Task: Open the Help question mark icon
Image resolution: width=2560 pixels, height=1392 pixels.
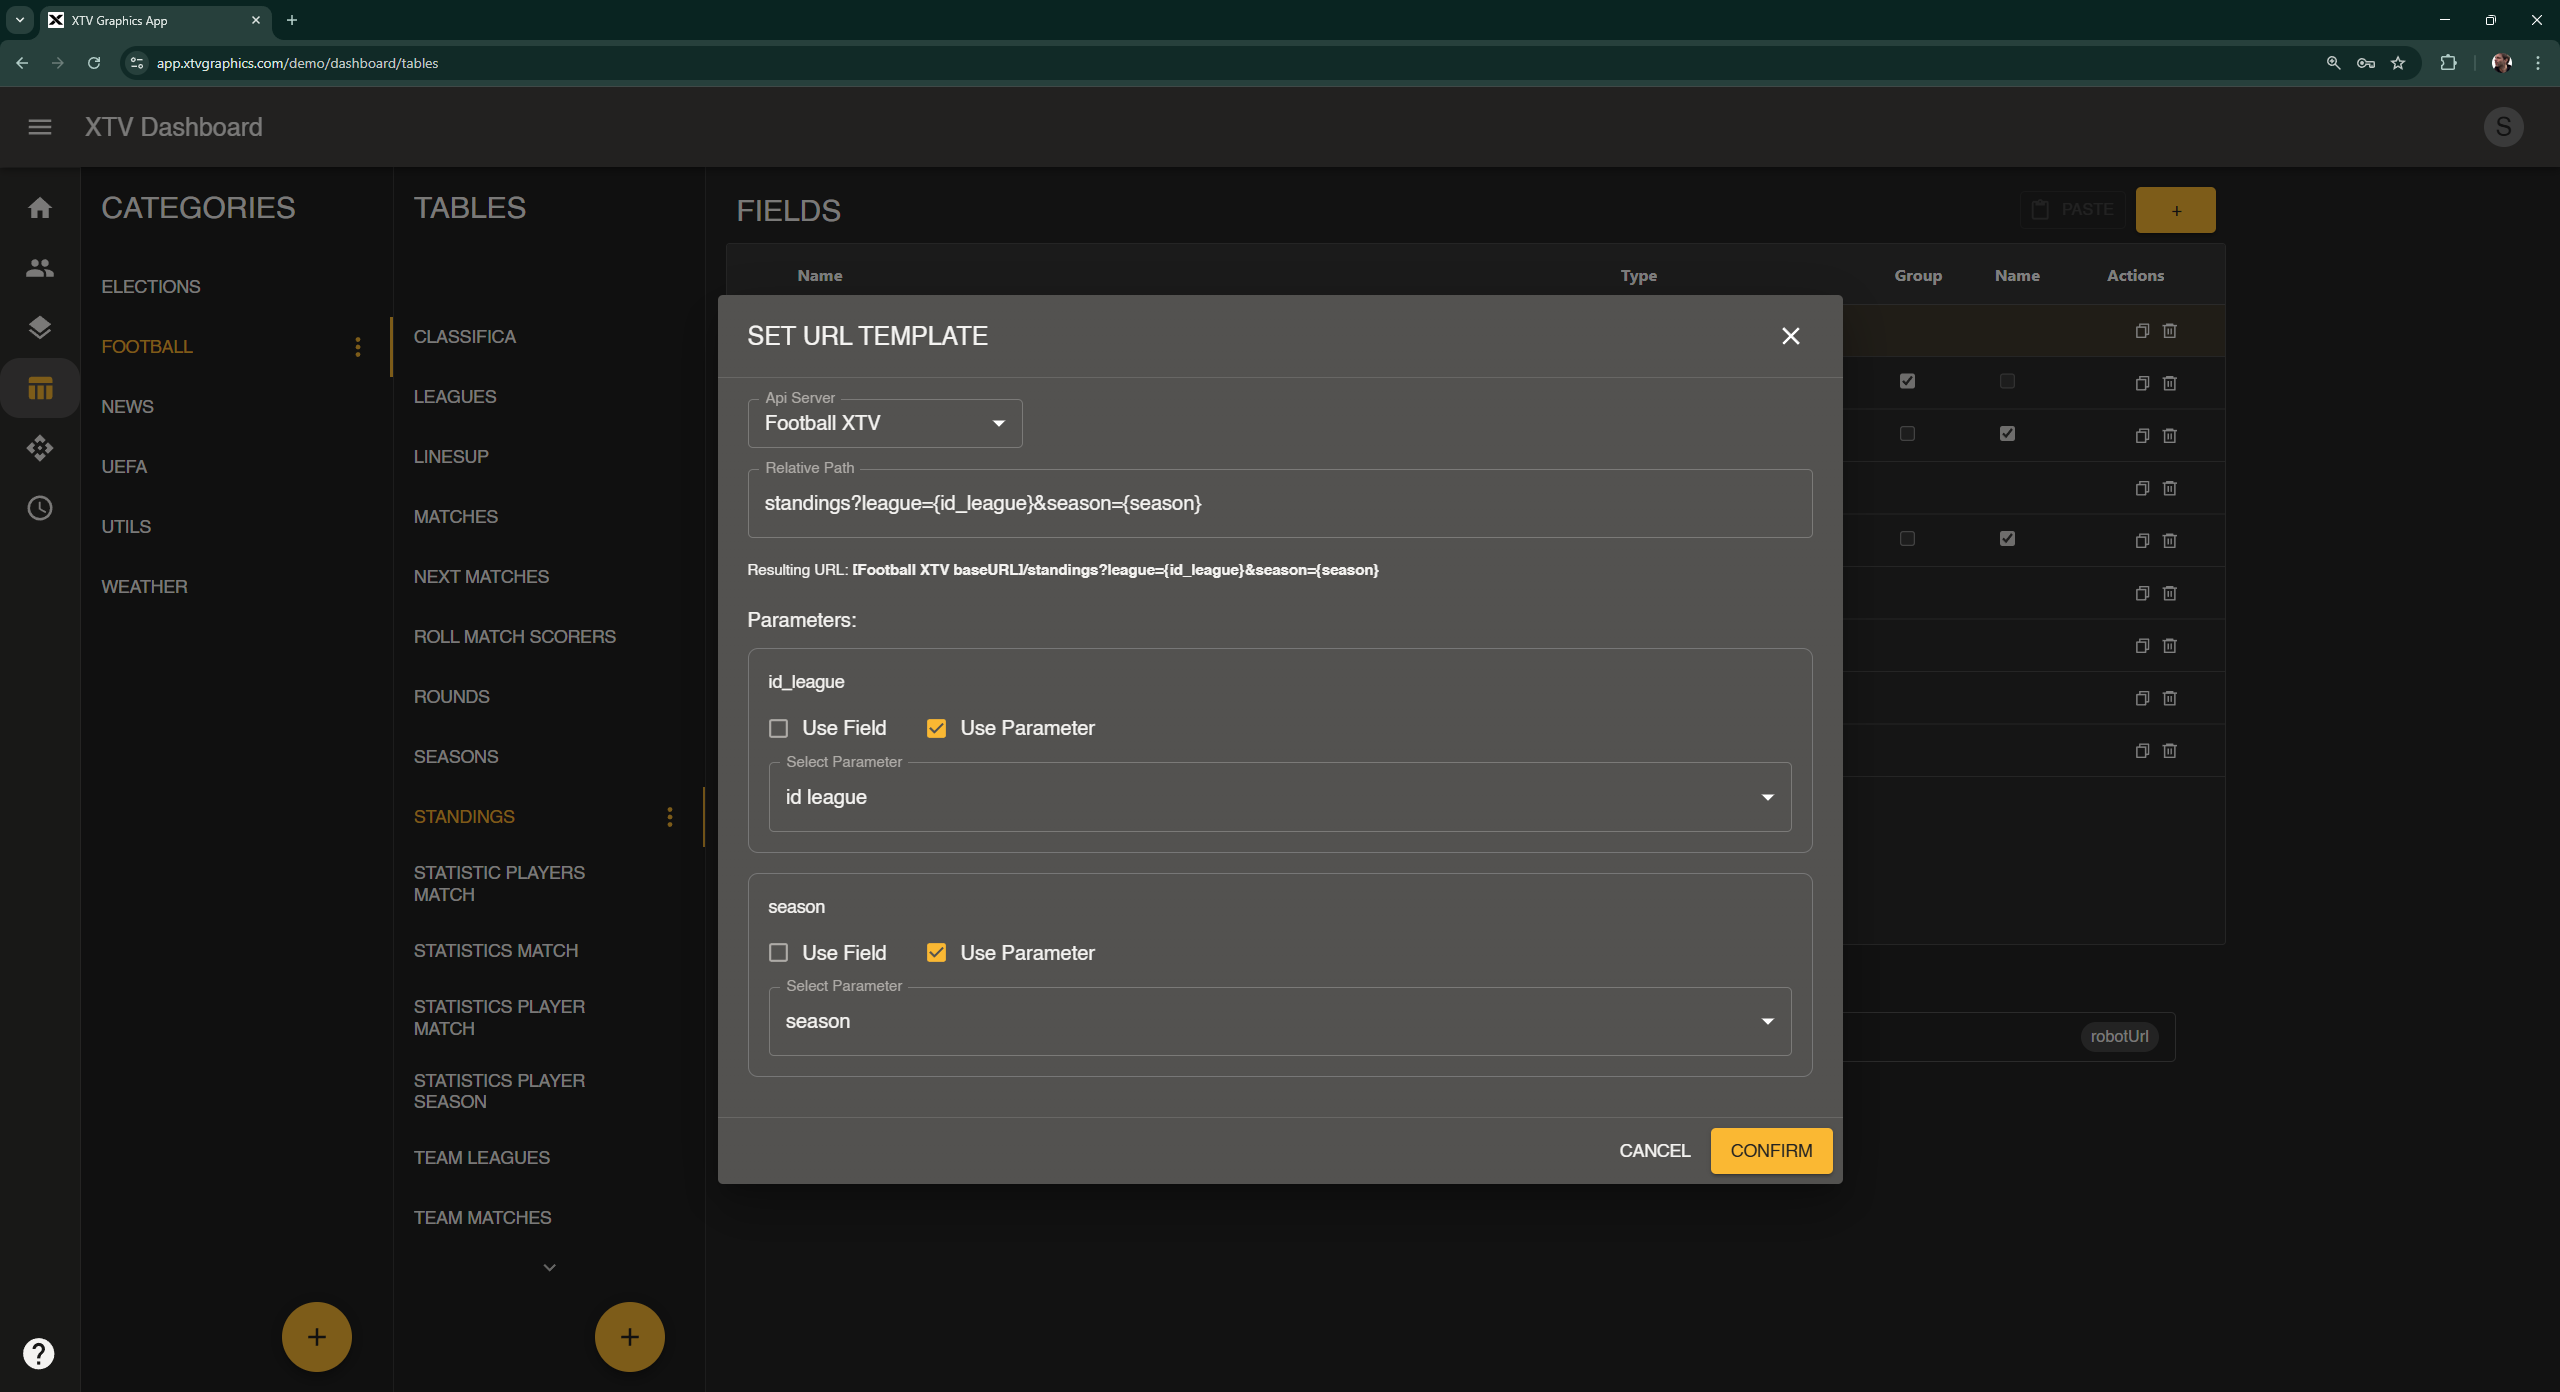Action: 39,1352
